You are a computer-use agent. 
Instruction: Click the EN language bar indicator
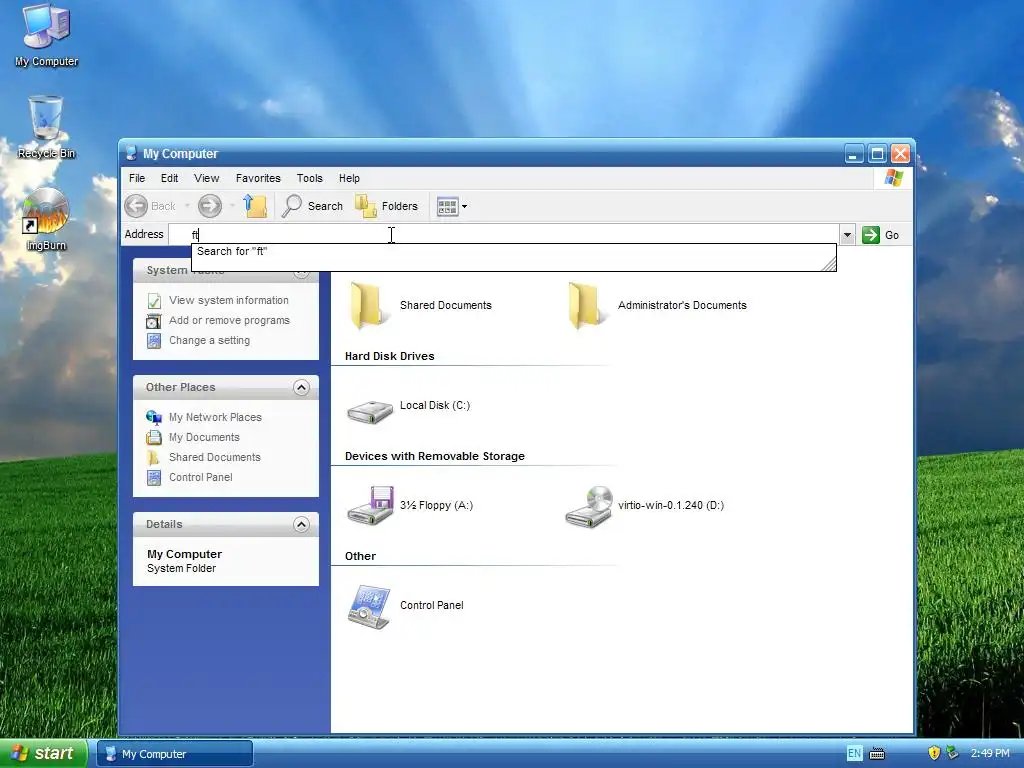[854, 754]
